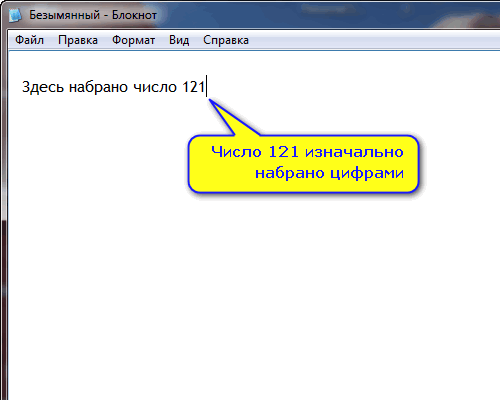Open the Формат menu
Image resolution: width=500 pixels, height=400 pixels.
pos(133,40)
